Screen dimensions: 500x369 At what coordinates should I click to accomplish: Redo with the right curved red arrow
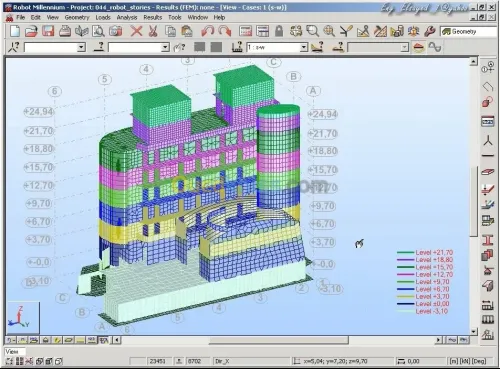[x=225, y=31]
